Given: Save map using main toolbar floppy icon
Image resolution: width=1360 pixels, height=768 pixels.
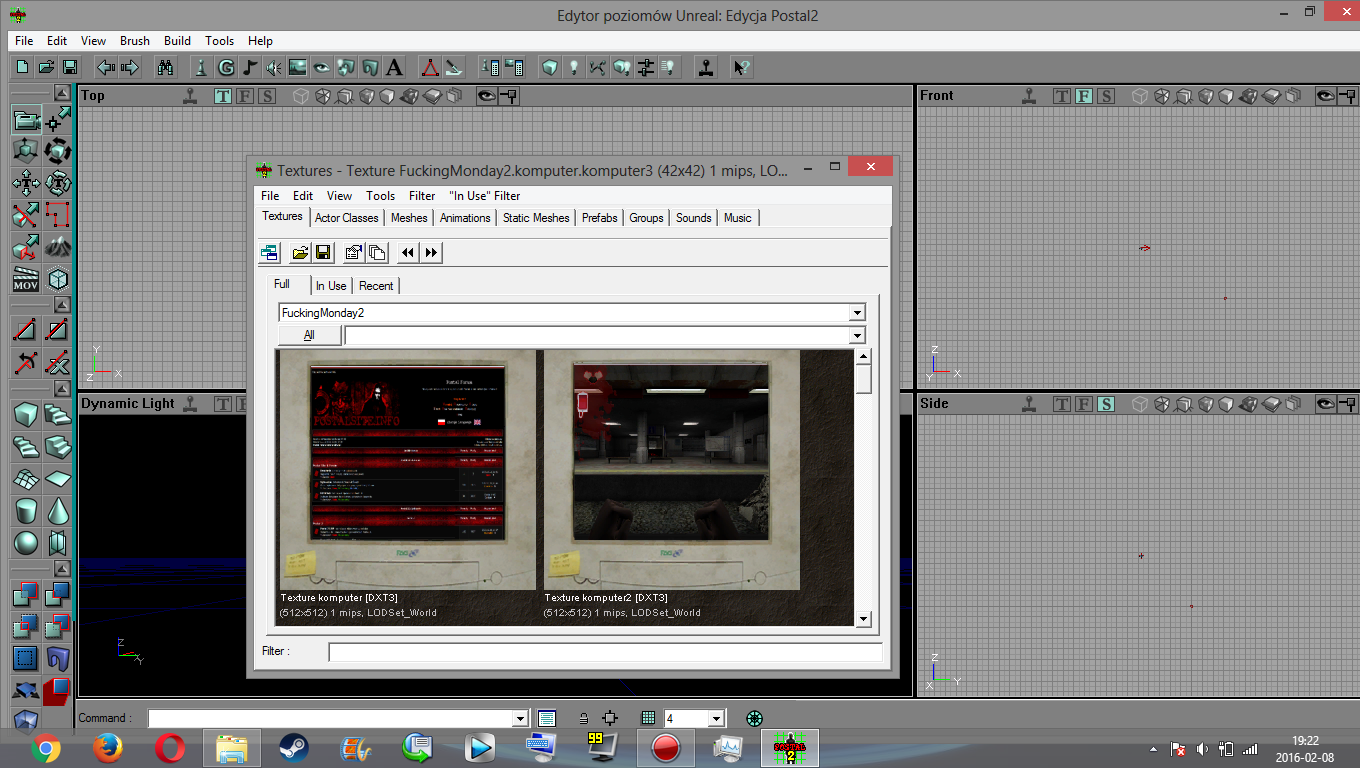Looking at the screenshot, I should (70, 67).
